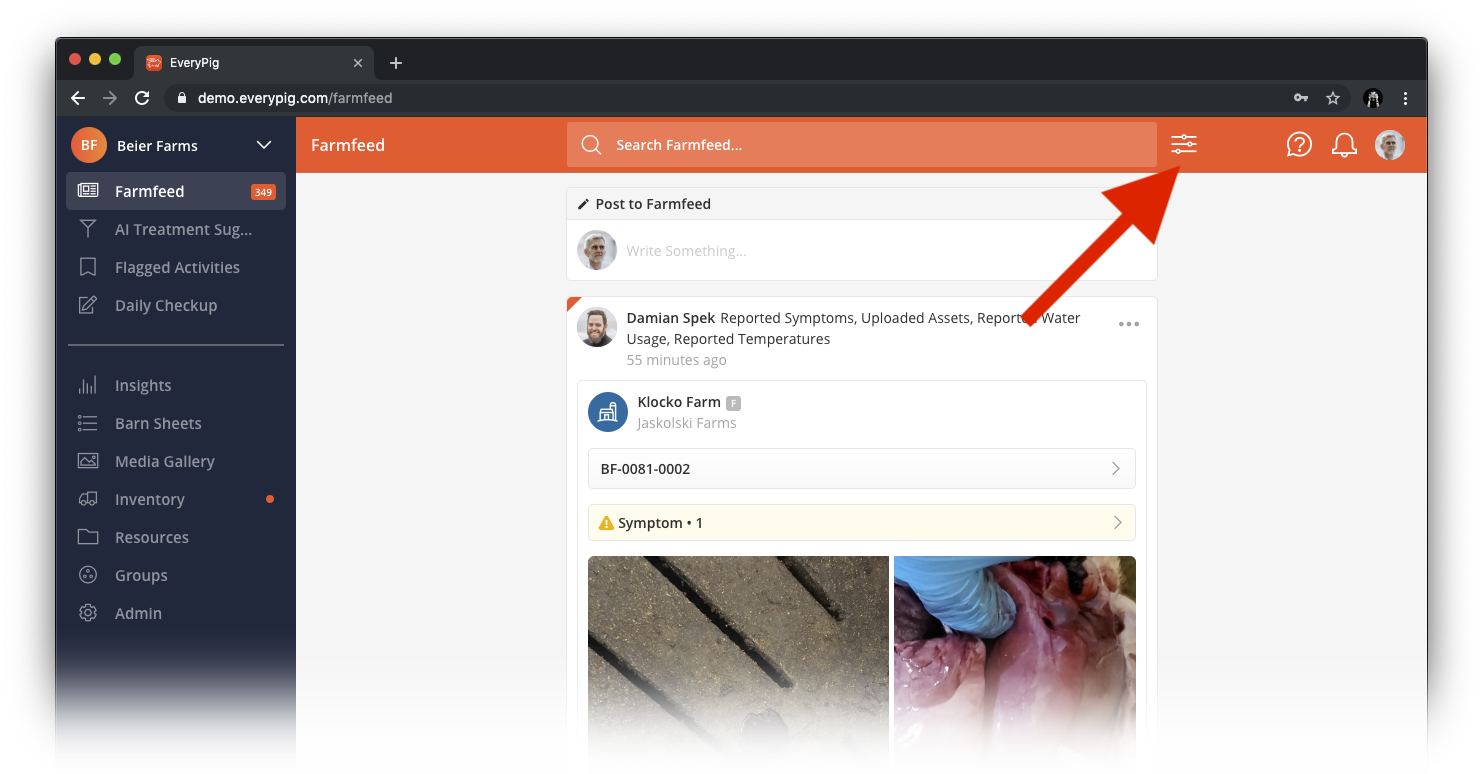Click the Farmfeed page title in the header
Screen dimensions: 1483x774
pyautogui.click(x=348, y=145)
